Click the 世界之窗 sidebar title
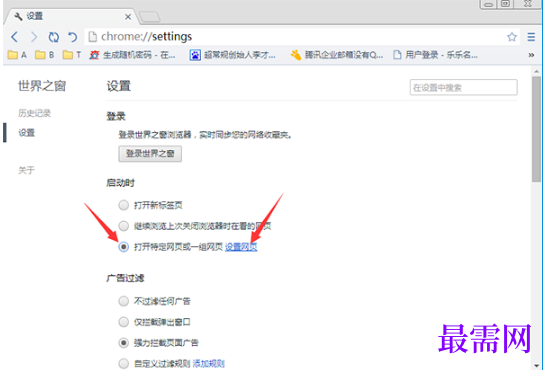Image resolution: width=550 pixels, height=370 pixels. coord(42,86)
